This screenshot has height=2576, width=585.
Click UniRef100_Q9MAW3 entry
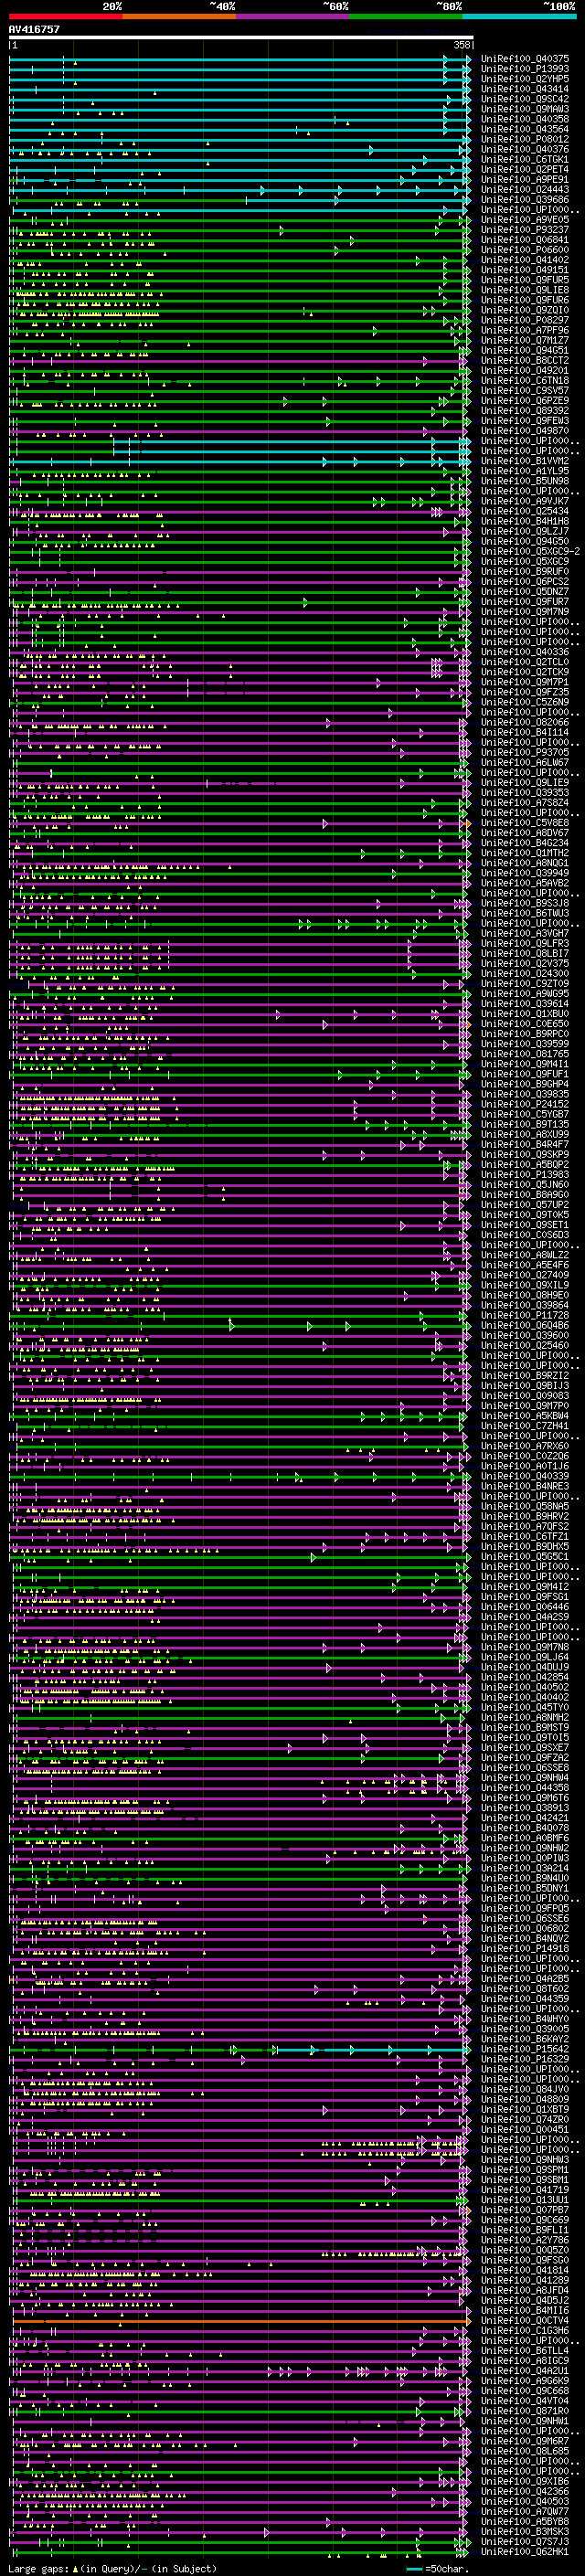click(x=525, y=109)
